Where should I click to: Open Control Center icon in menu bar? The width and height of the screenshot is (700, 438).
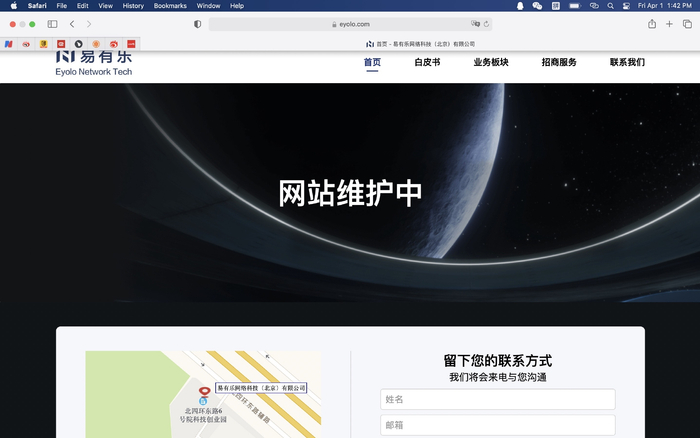[626, 6]
